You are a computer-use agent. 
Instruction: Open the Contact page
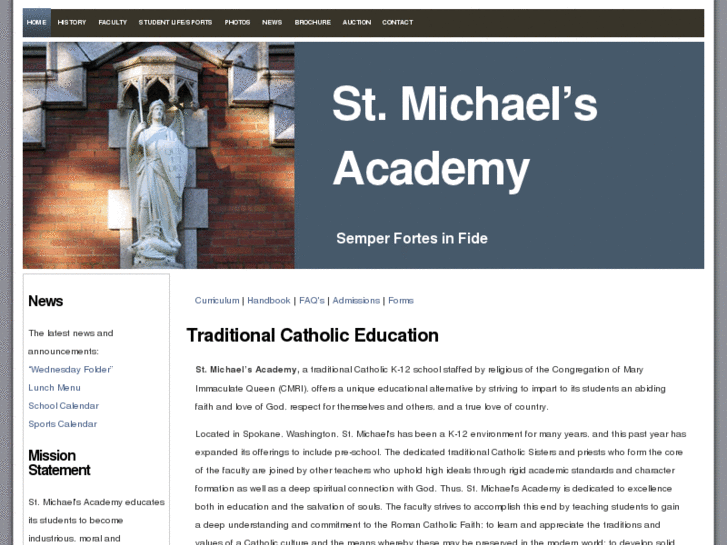397,22
